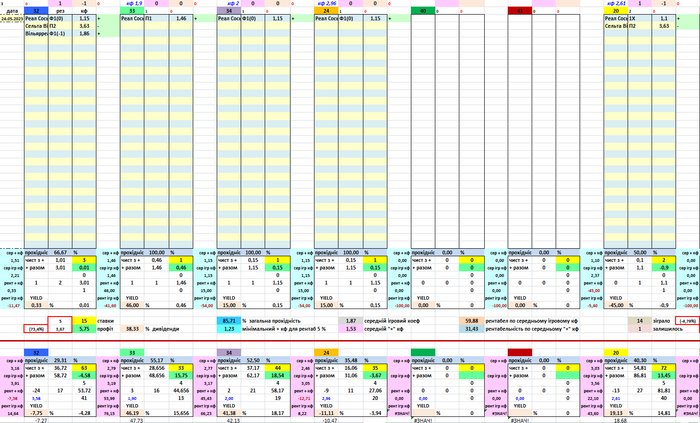The height and width of the screenshot is (423, 700).
Task: Click the yellow 72 count cell
Action: [x=663, y=368]
